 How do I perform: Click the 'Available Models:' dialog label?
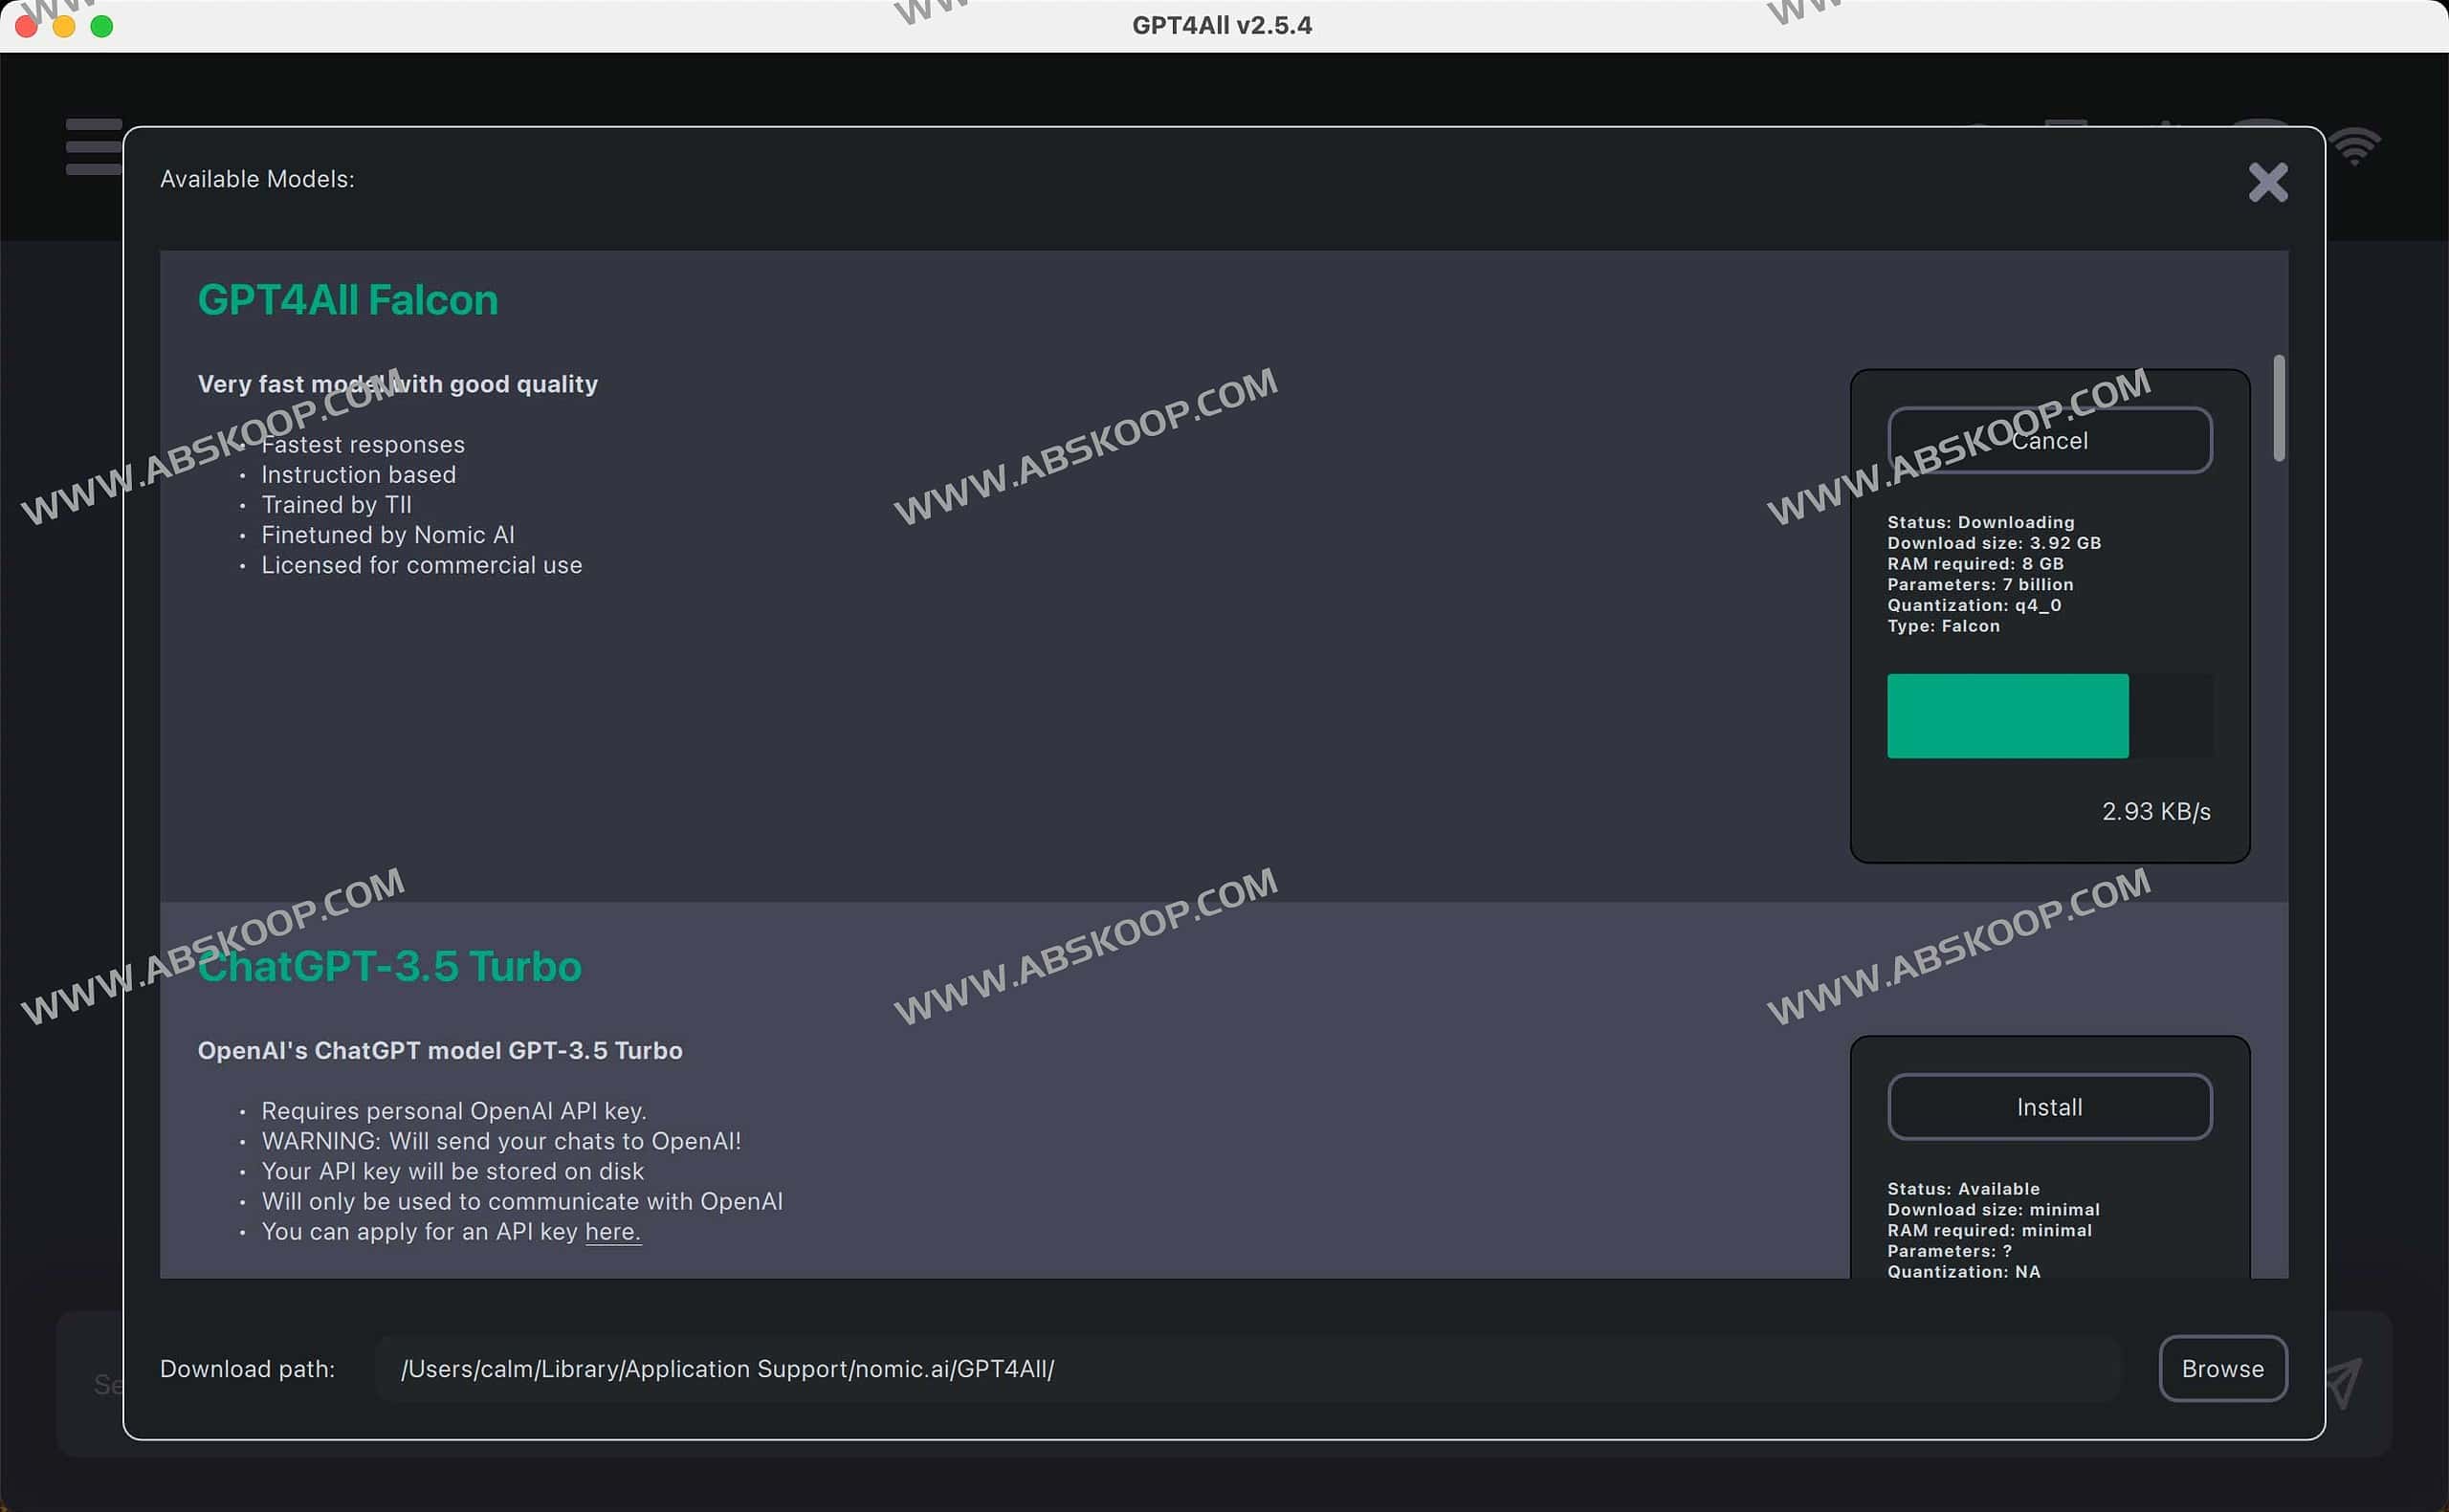click(257, 179)
